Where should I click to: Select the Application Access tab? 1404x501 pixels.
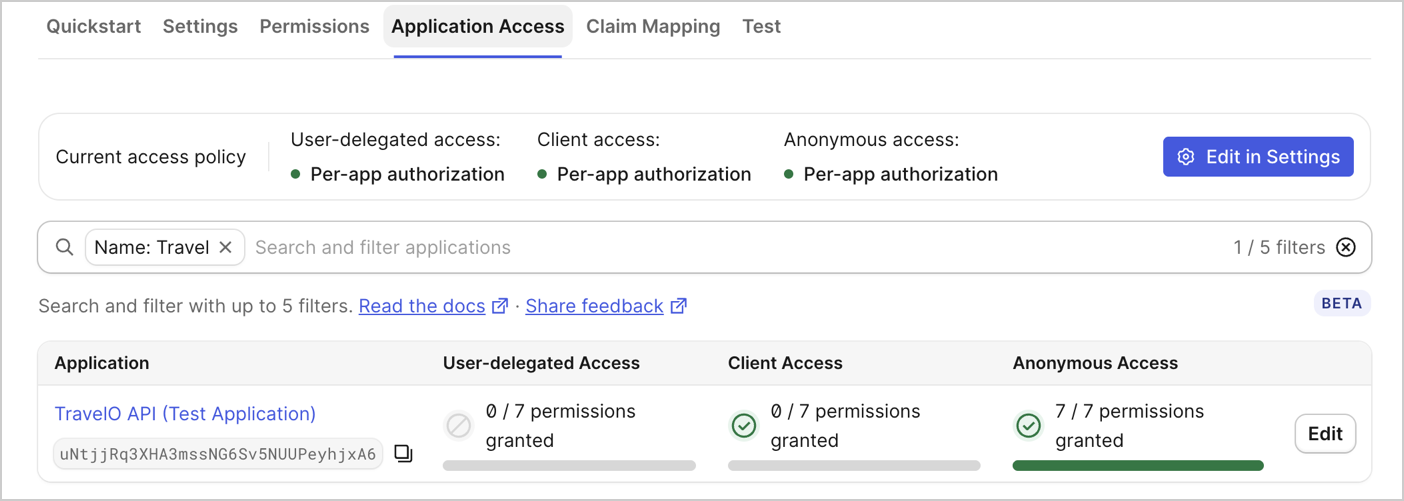[x=478, y=27]
